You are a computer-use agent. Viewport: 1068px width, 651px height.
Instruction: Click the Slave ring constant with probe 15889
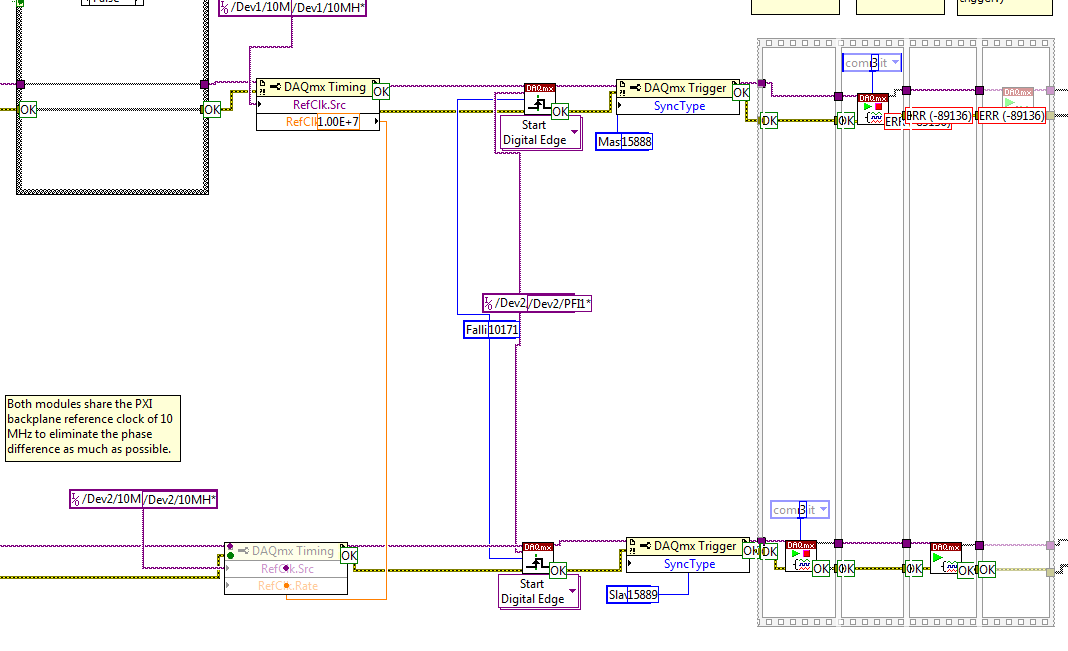coord(633,594)
